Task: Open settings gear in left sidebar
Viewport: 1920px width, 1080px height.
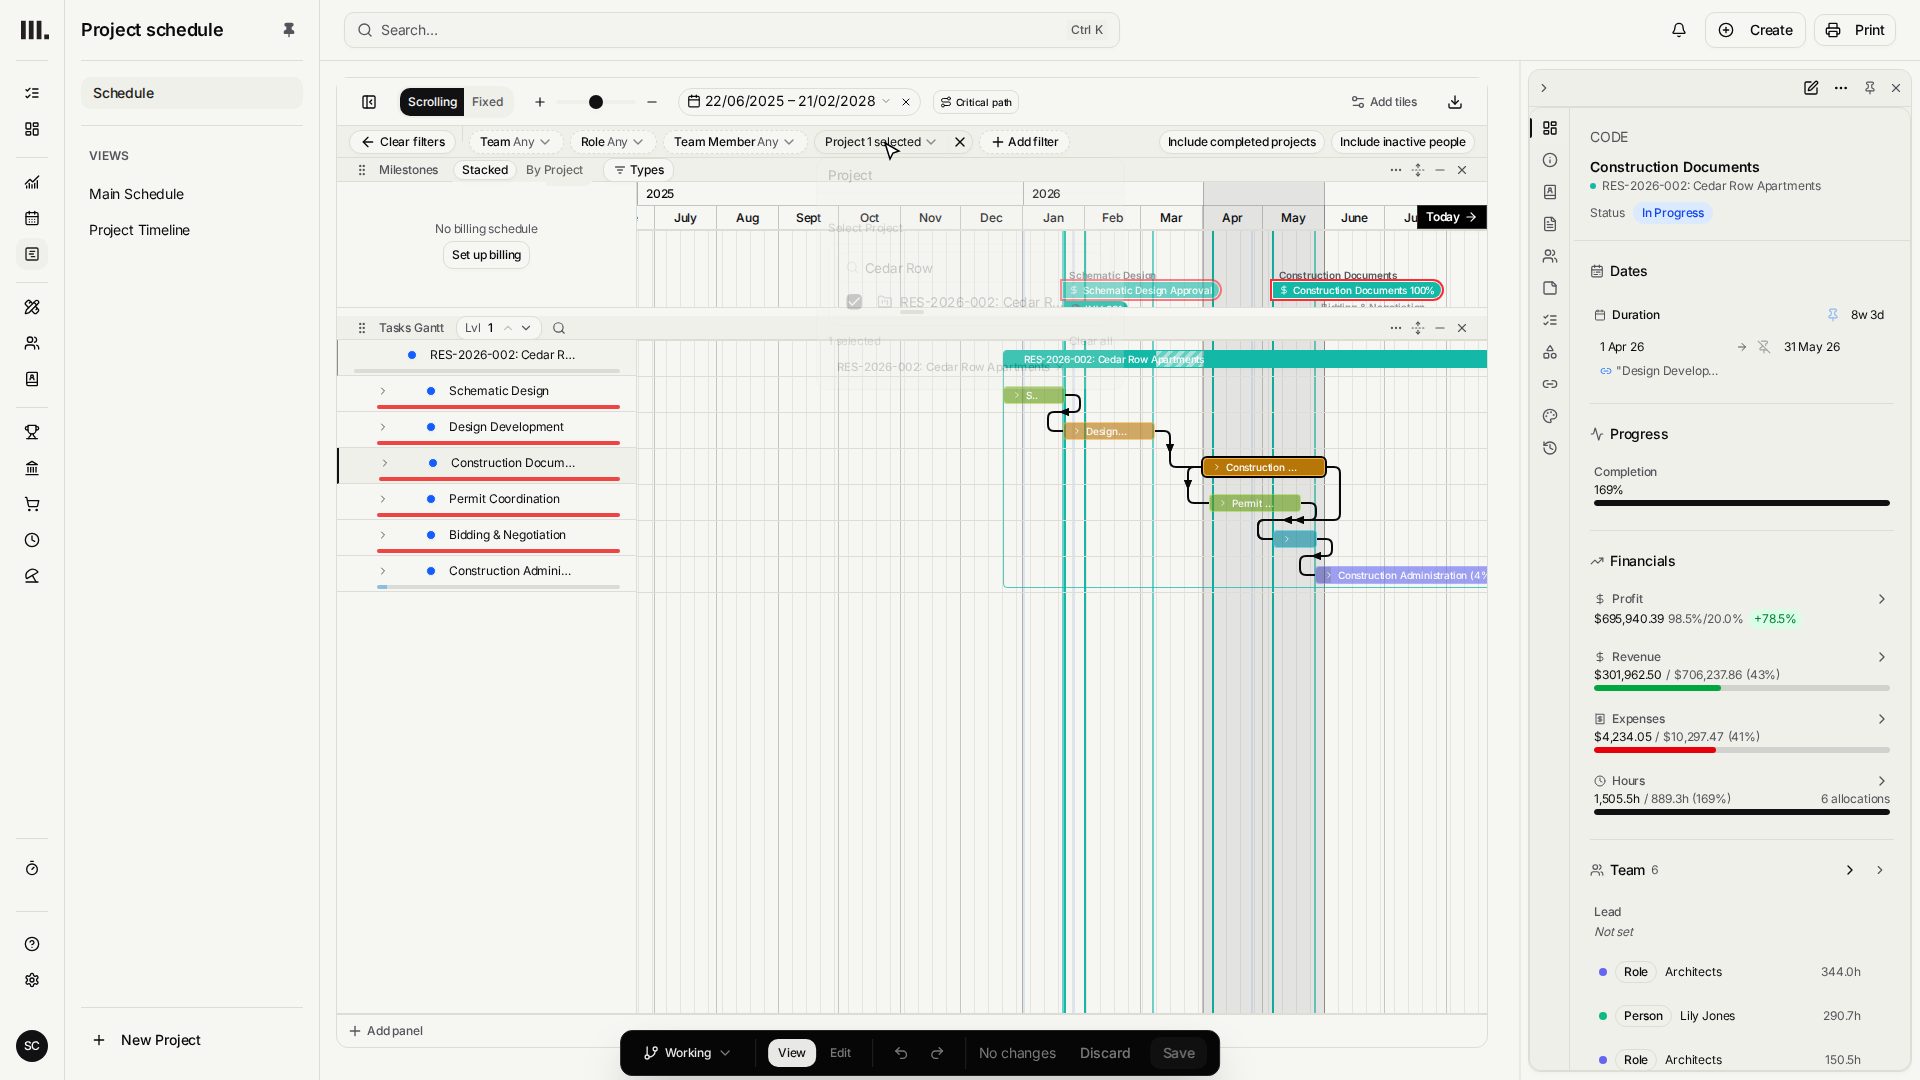Action: pos(32,980)
